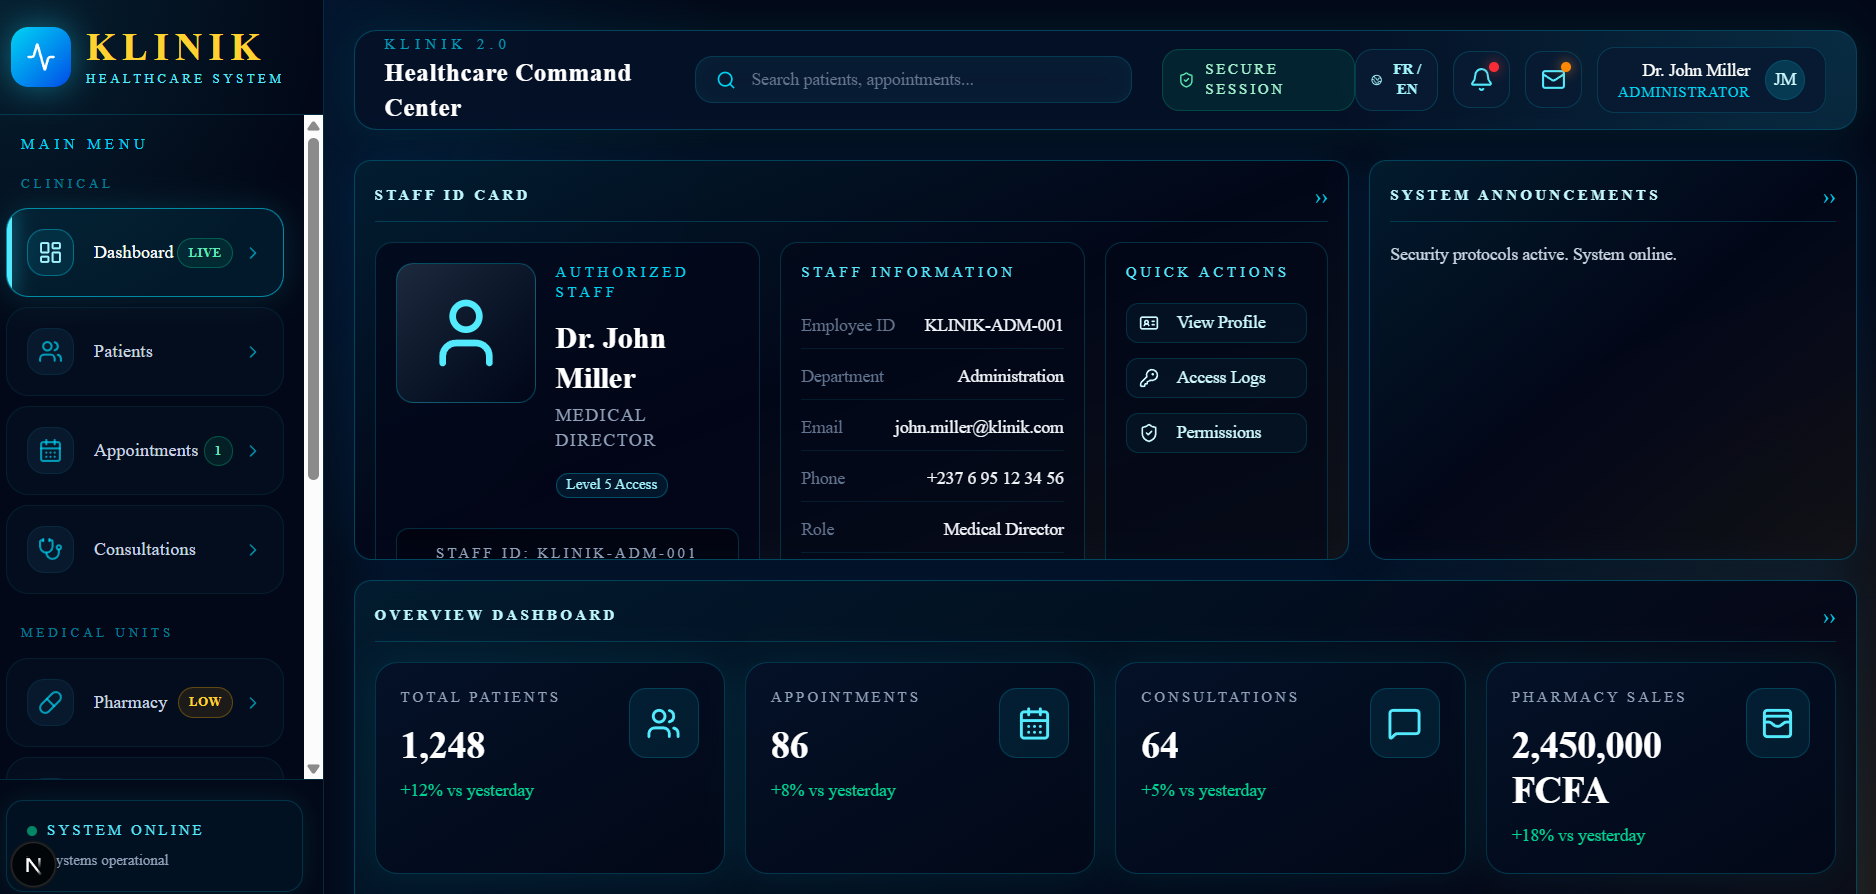
Task: Click the Patients people icon in sidebar
Action: (50, 351)
